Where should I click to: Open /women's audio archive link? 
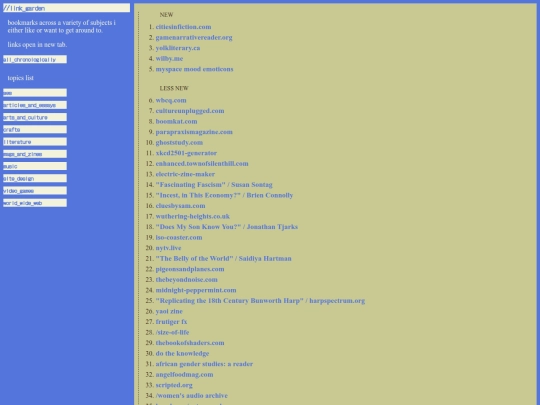point(191,396)
